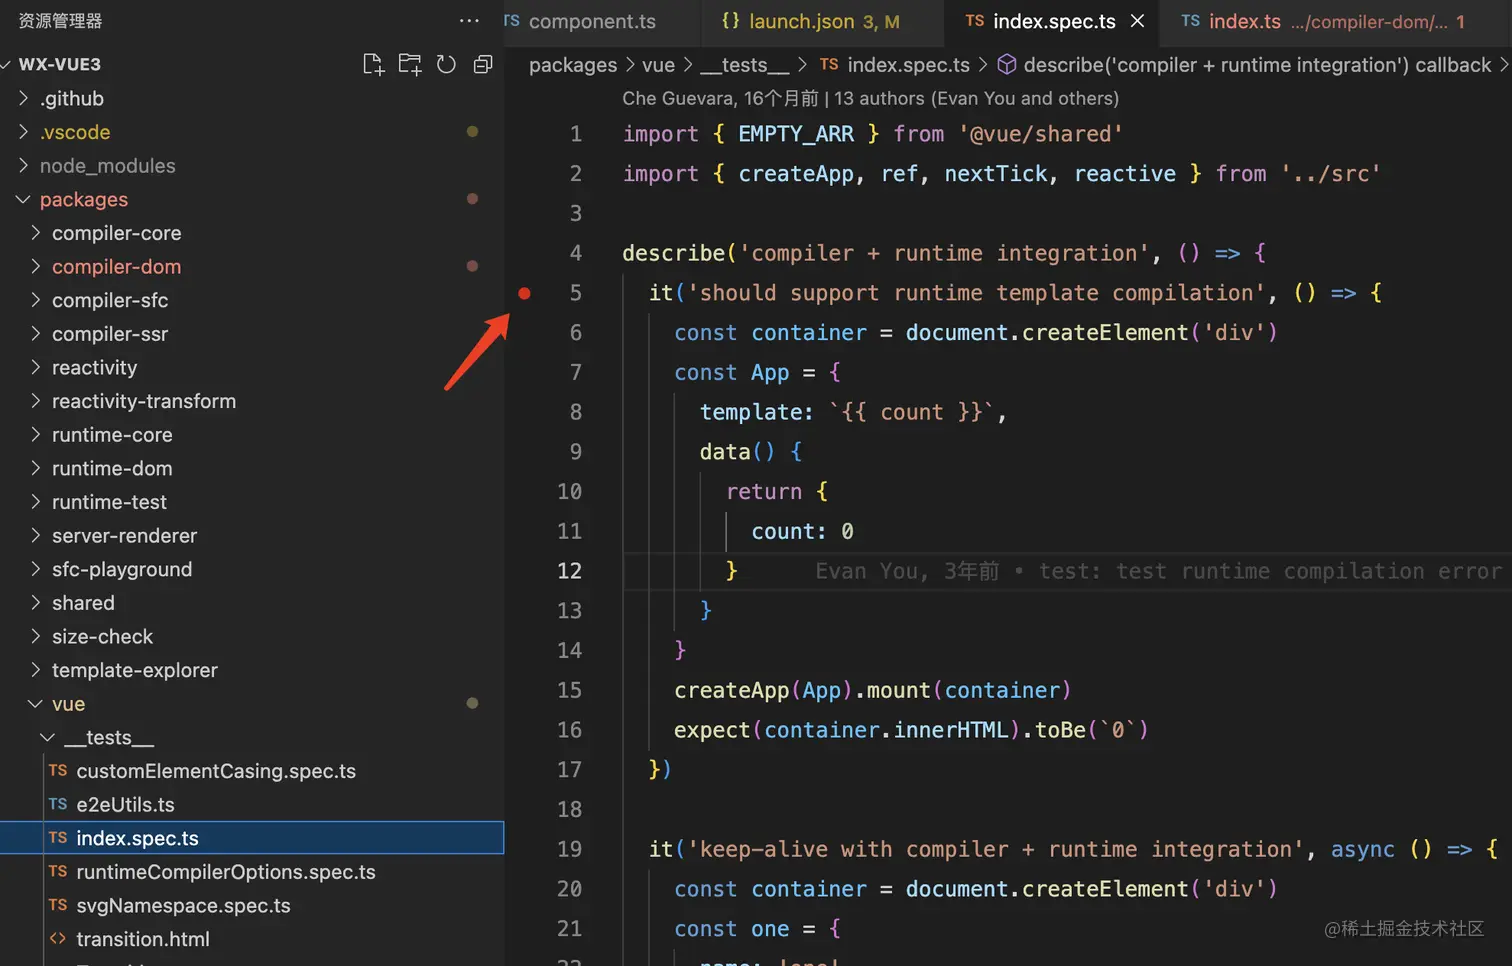Expand the compiler-ssr folder
This screenshot has height=966, width=1512.
coord(252,334)
